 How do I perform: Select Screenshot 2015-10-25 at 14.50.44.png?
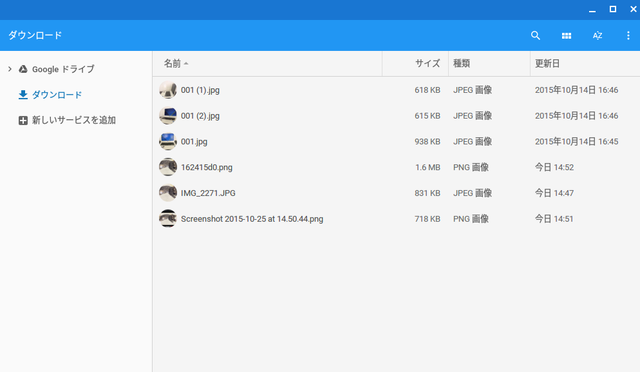252,219
